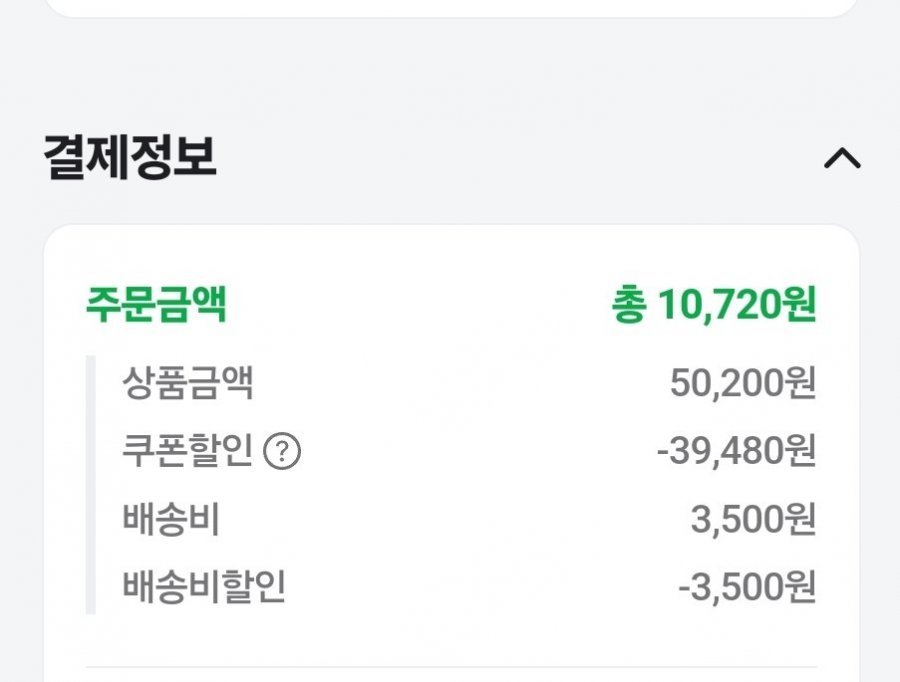Screen dimensions: 900x682
Task: Click the -3,500원 shipping discount value
Action: coord(747,587)
